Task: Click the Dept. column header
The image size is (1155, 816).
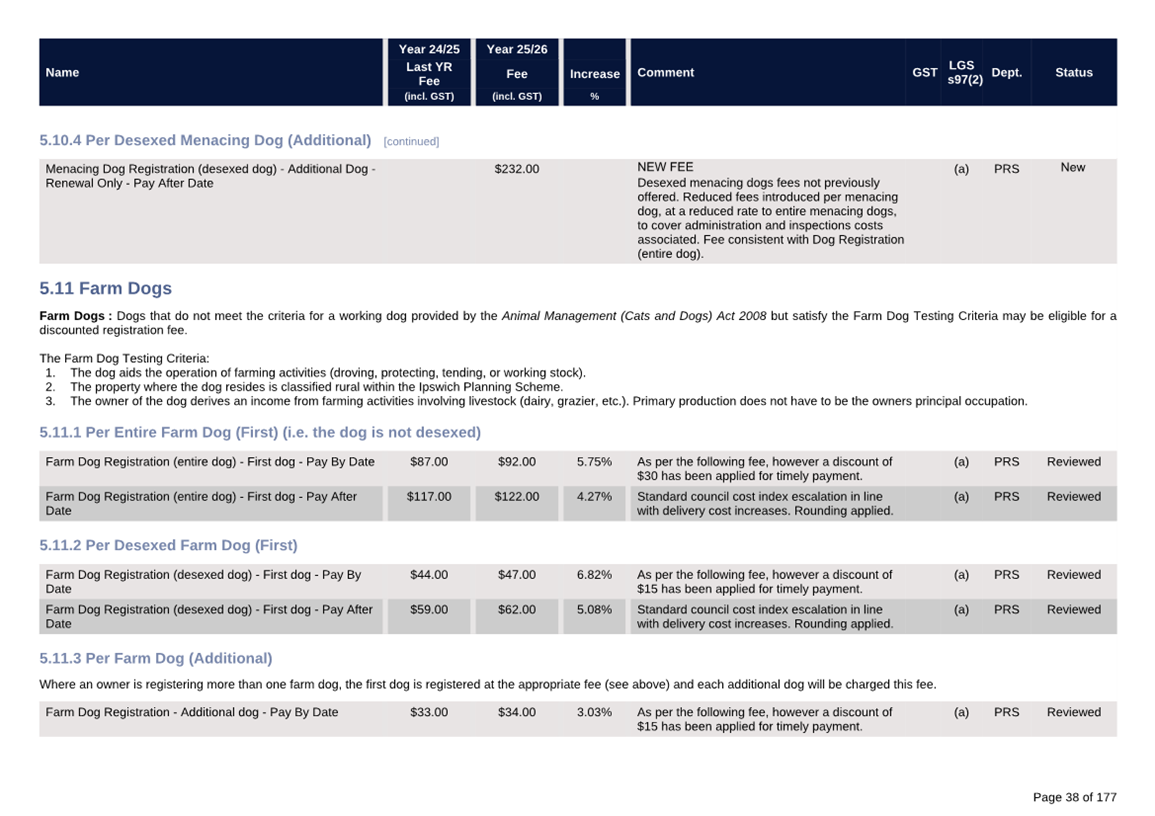Action: (1006, 72)
